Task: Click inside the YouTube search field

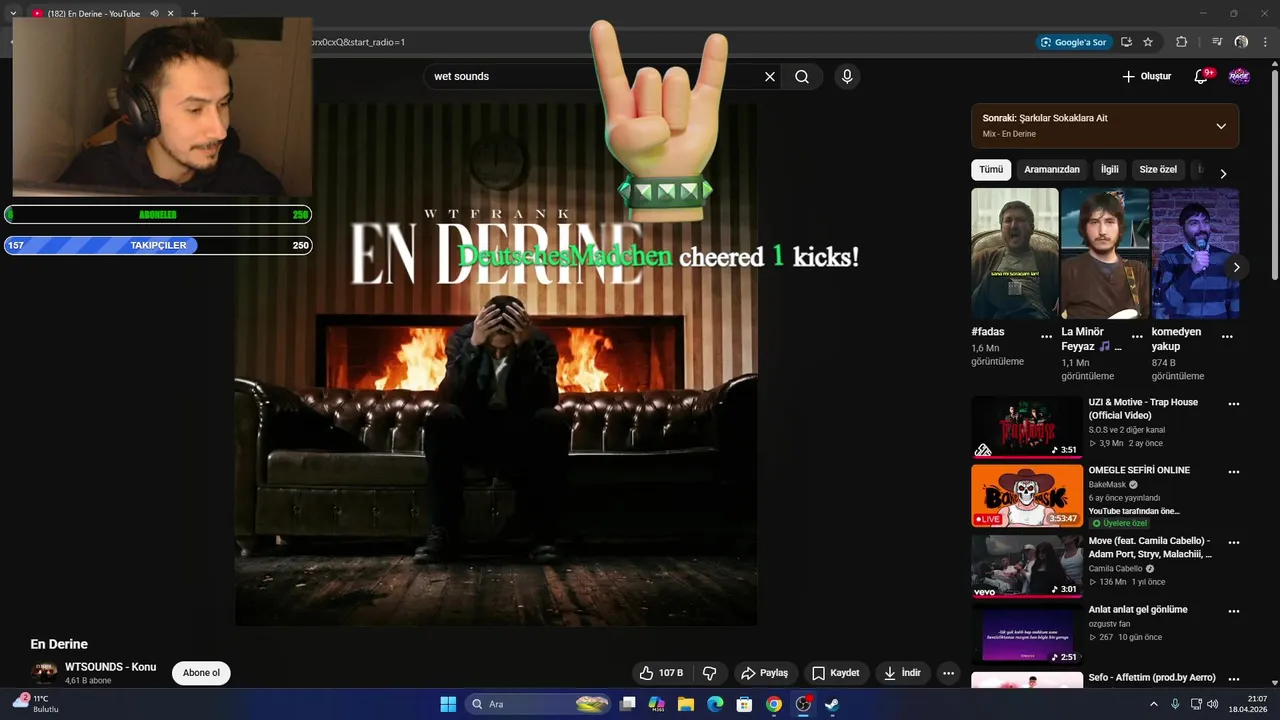Action: [x=595, y=77]
